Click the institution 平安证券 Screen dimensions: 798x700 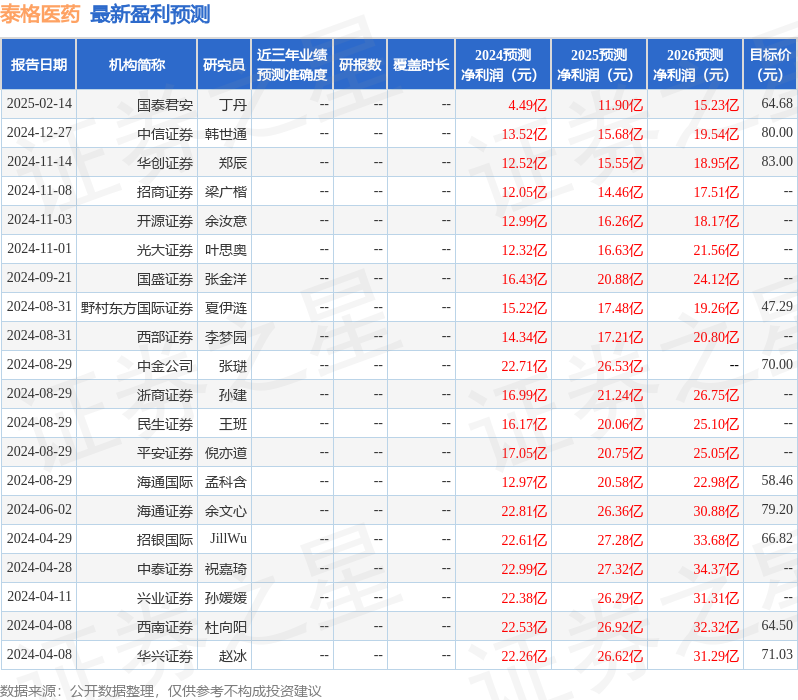[x=165, y=453]
